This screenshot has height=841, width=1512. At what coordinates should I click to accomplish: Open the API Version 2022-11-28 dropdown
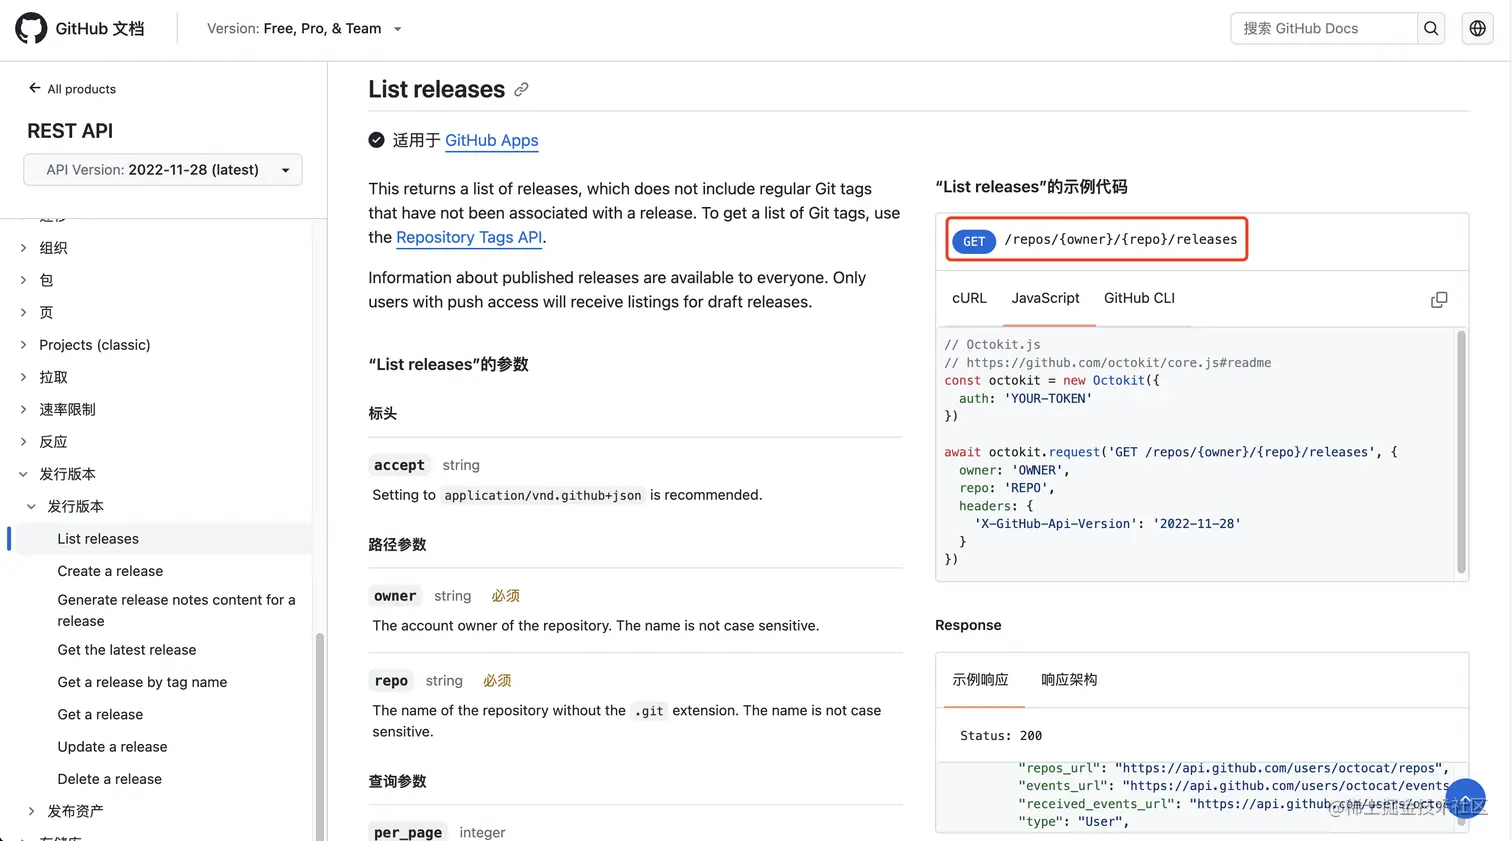(x=163, y=170)
